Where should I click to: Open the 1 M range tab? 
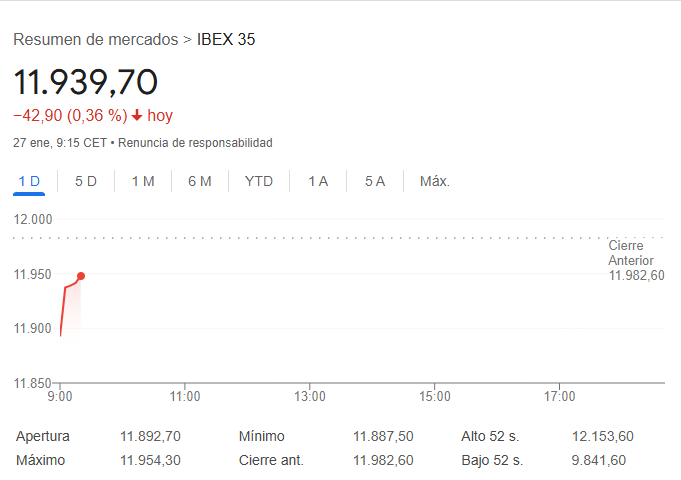click(143, 181)
